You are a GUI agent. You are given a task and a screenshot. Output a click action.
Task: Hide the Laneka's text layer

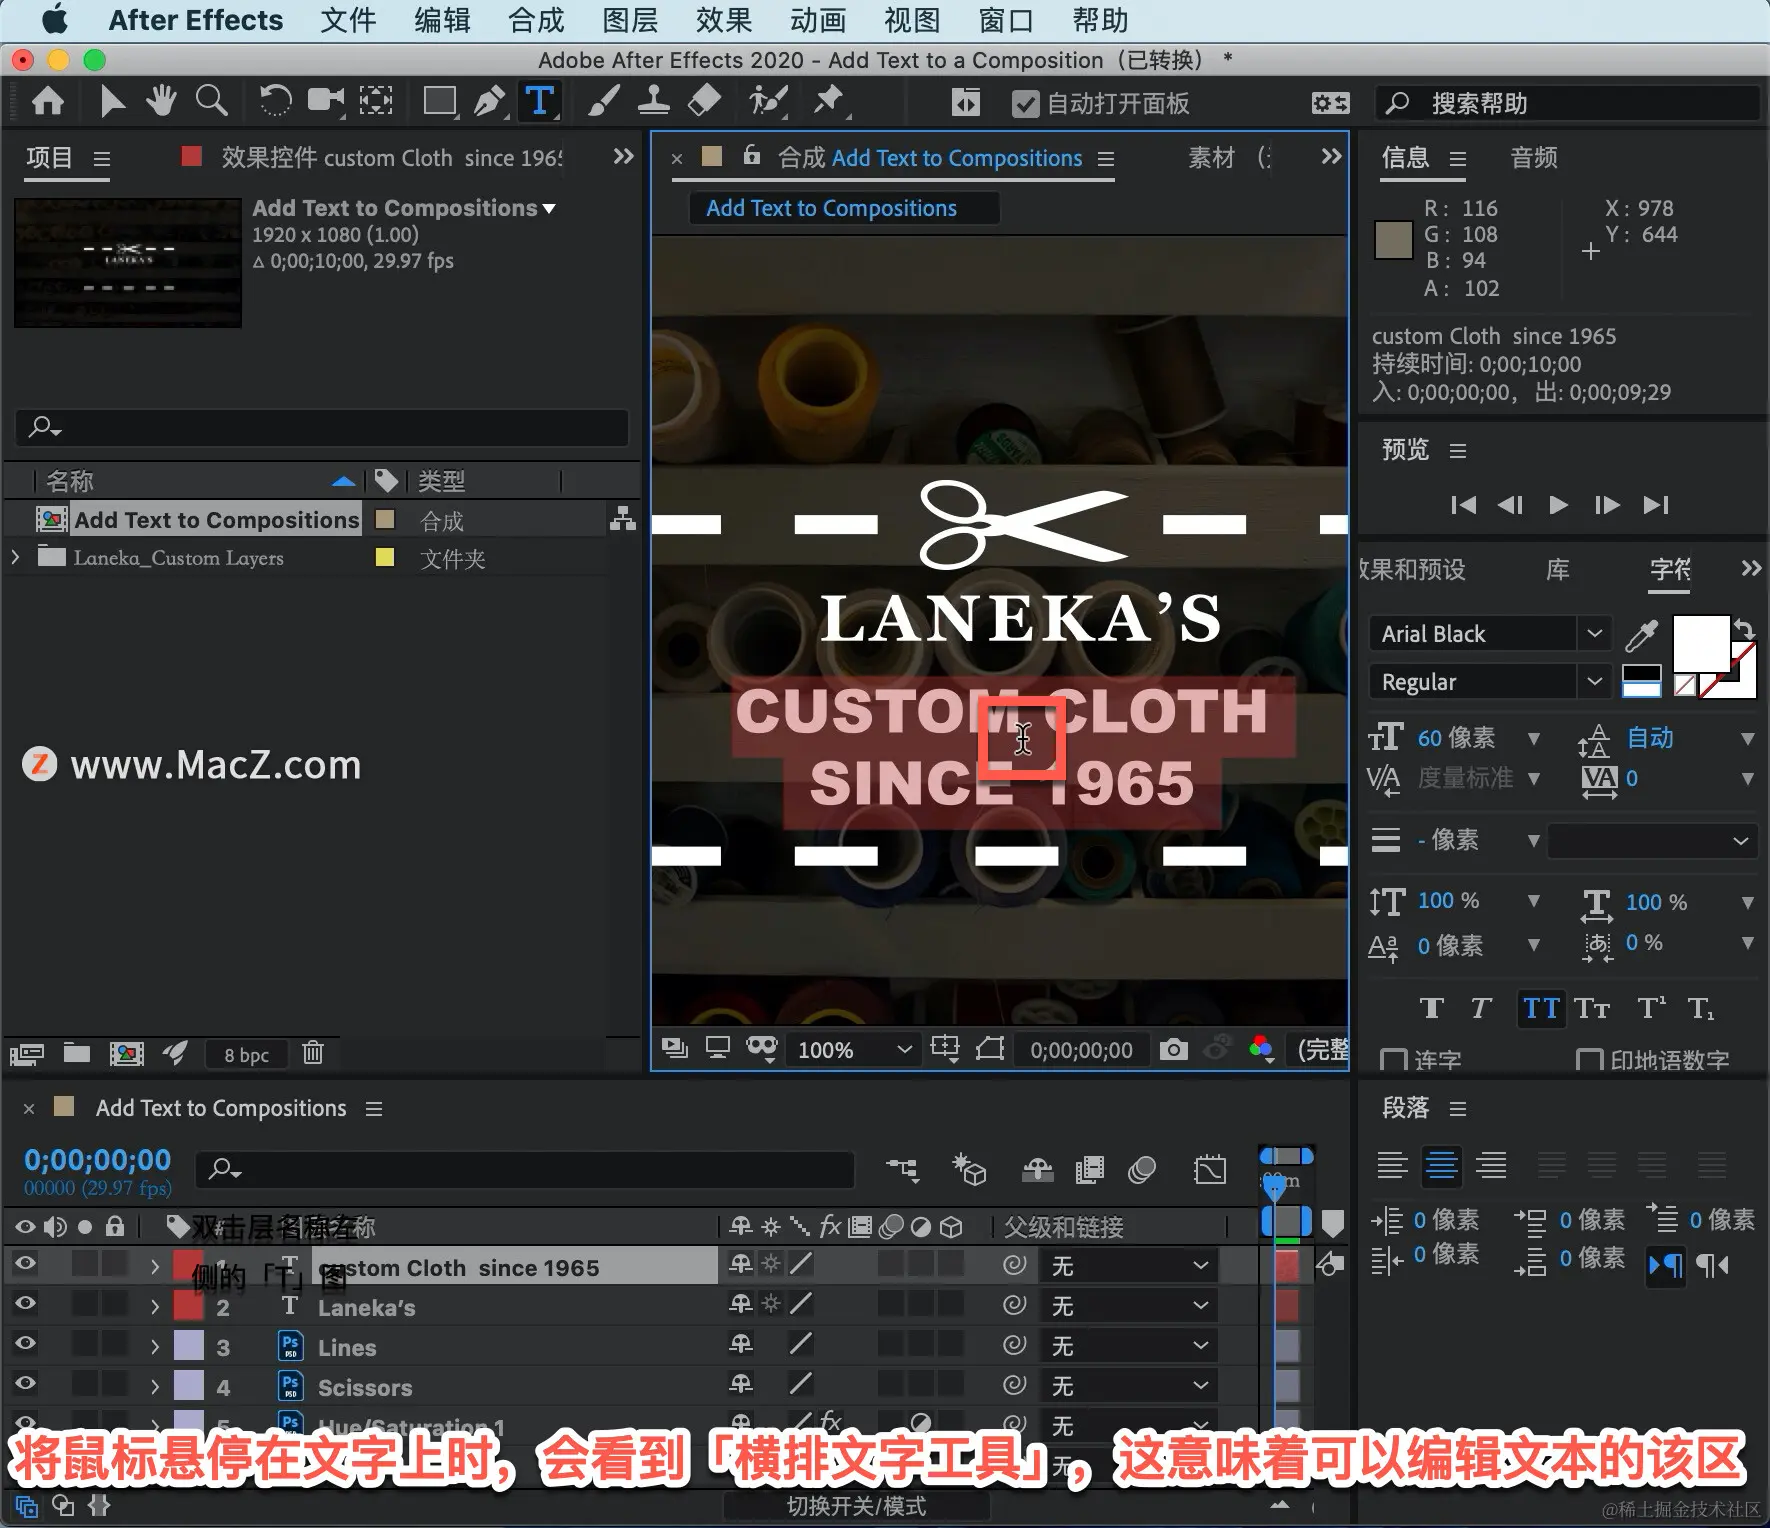tap(25, 1304)
